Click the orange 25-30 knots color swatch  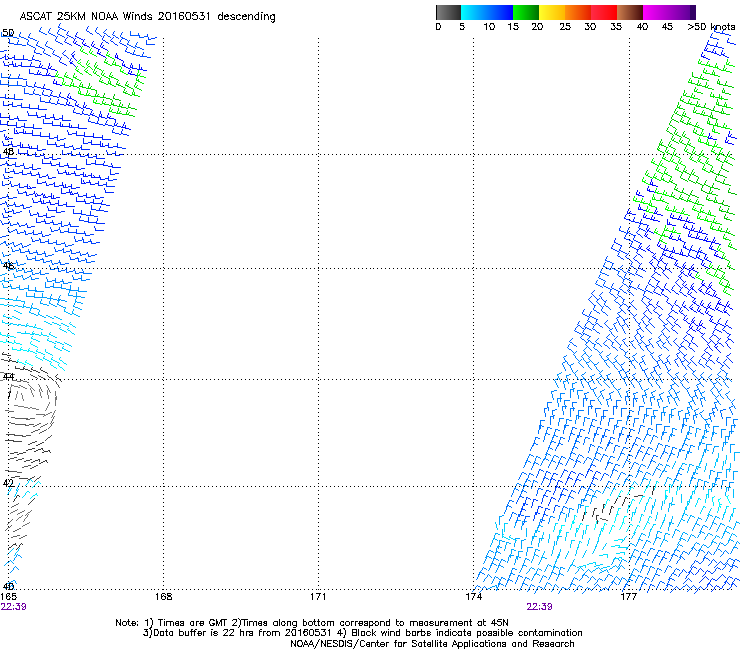(578, 12)
